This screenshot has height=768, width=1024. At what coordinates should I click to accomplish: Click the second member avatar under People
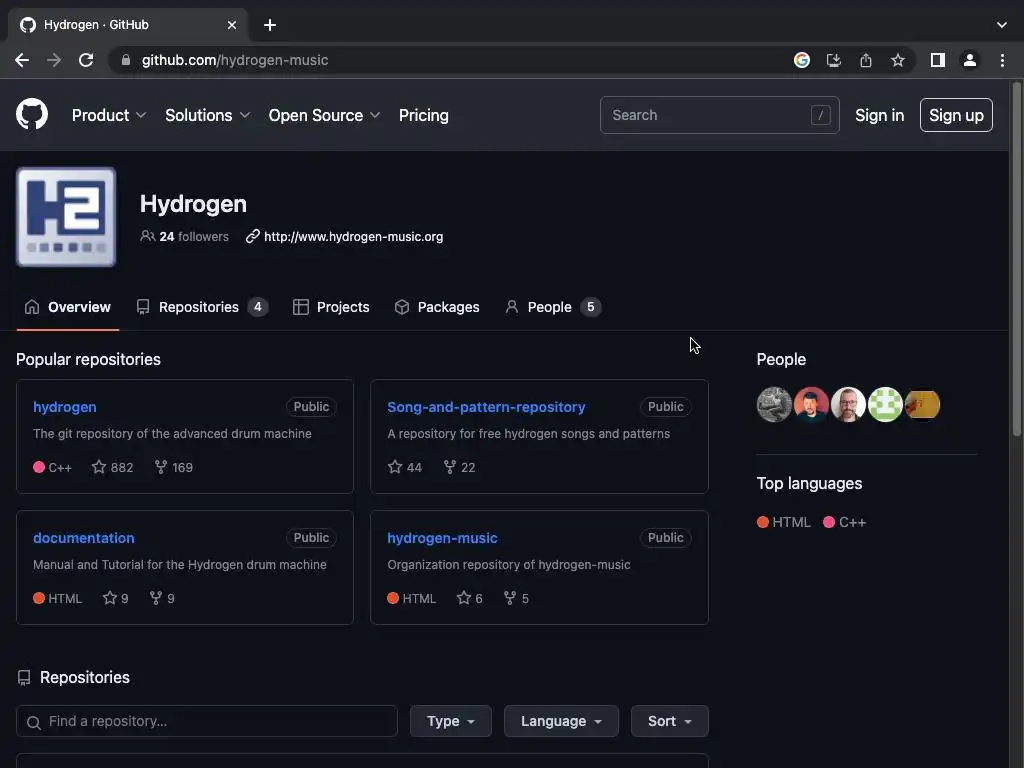[811, 404]
